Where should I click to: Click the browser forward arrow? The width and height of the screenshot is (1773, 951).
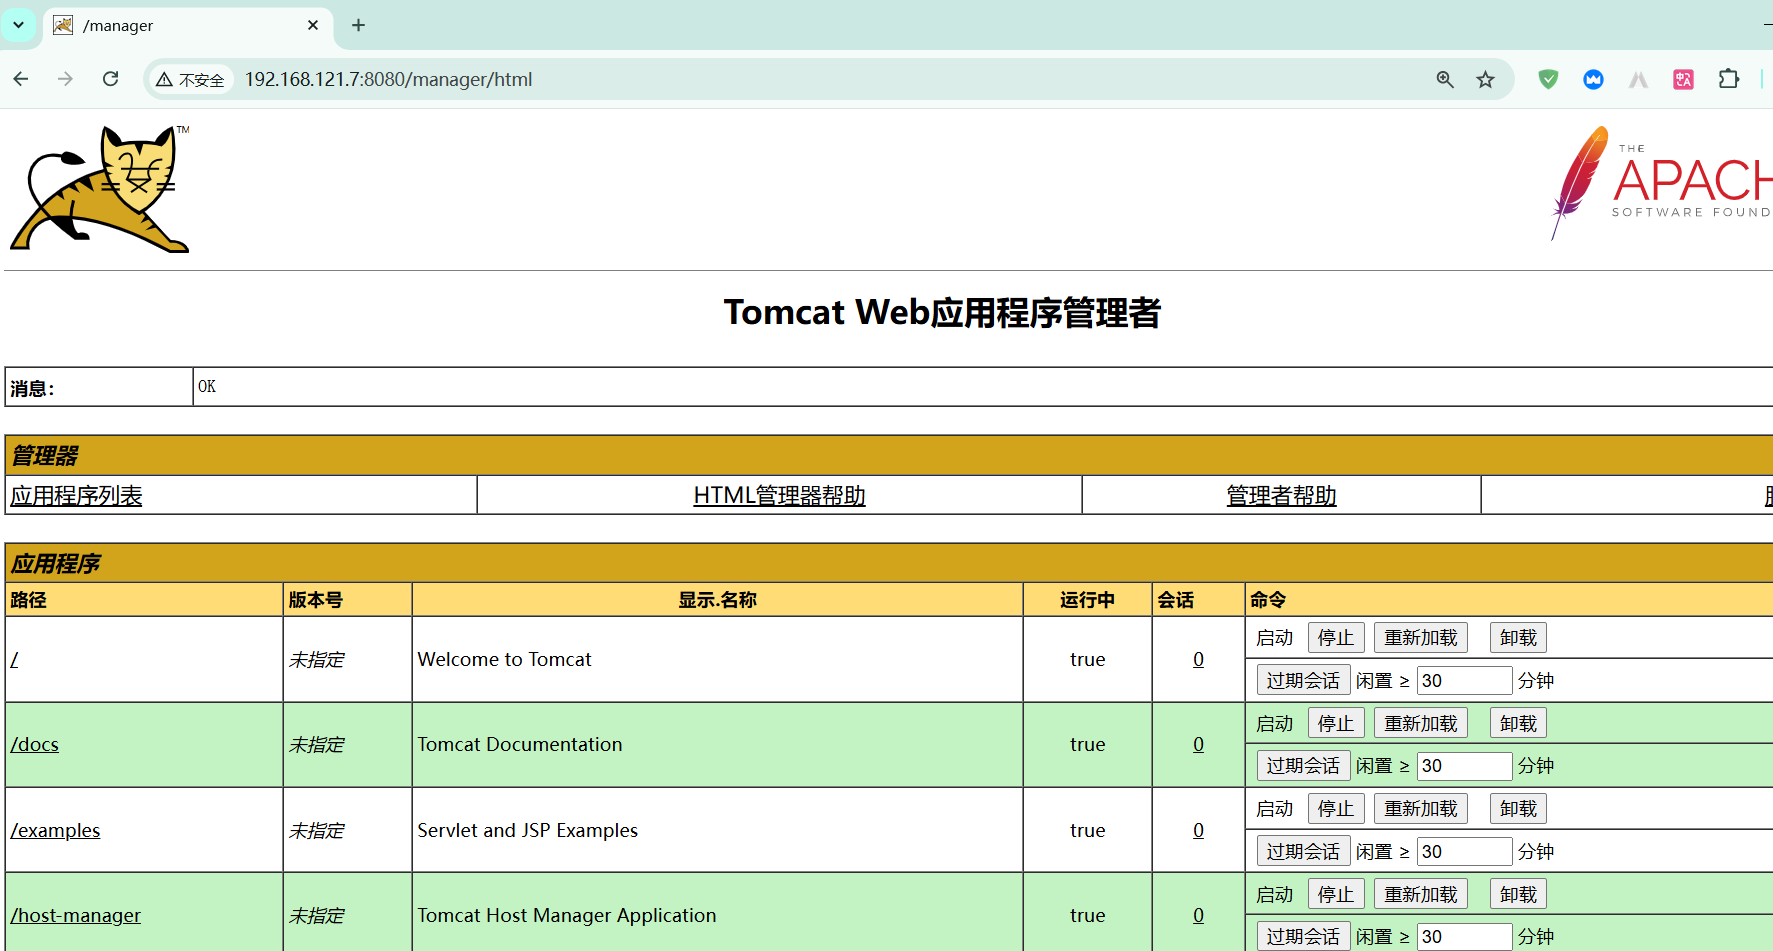pos(65,79)
